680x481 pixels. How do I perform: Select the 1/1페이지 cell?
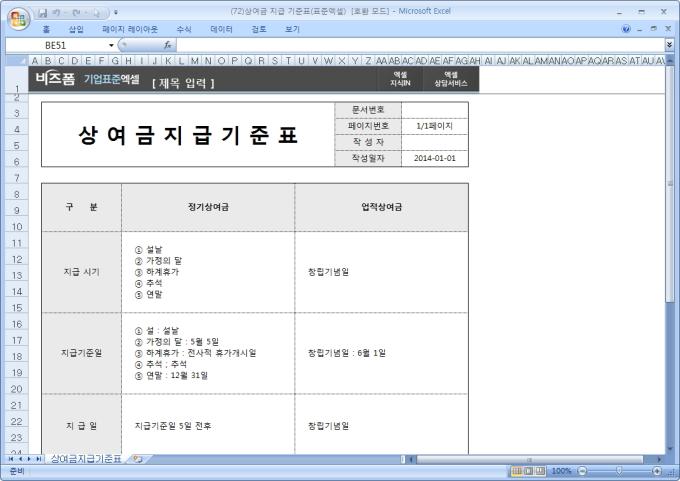click(x=435, y=126)
